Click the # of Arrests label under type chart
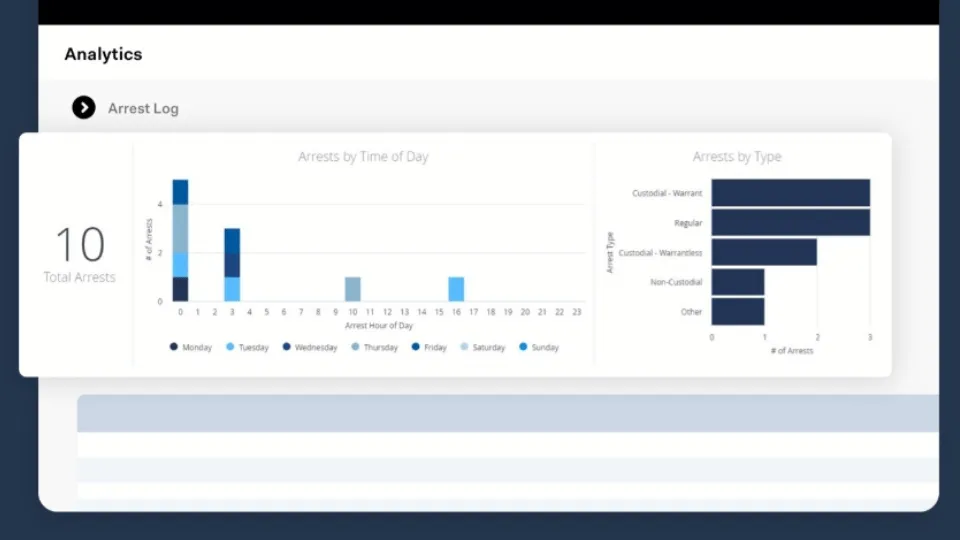 tap(792, 351)
